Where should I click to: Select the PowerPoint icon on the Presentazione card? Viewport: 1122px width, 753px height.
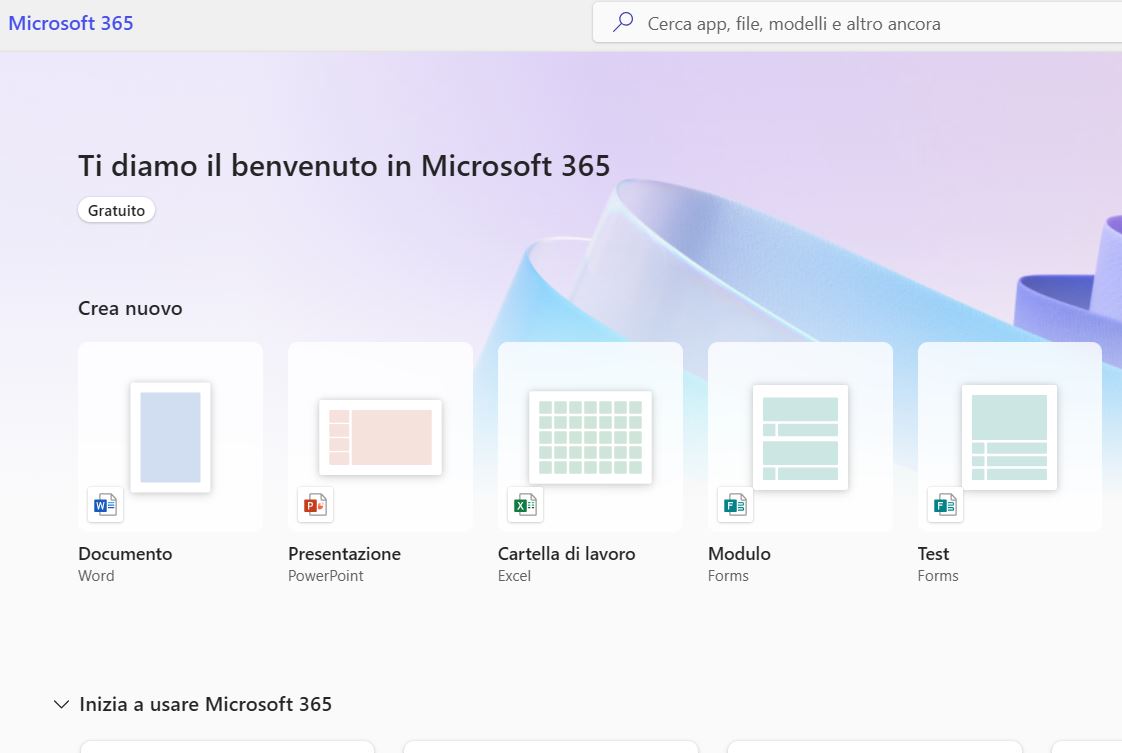(315, 504)
